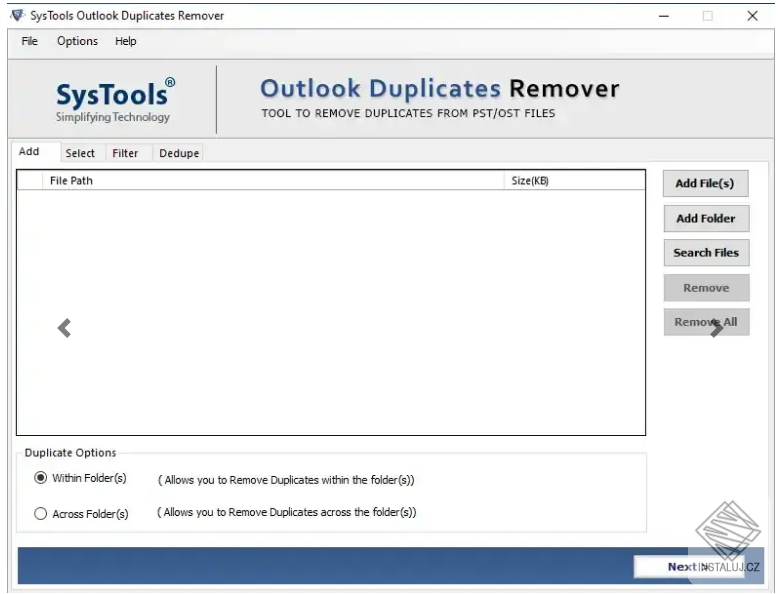Click the Size(KB) column header
This screenshot has height=594, width=779.
575,181
